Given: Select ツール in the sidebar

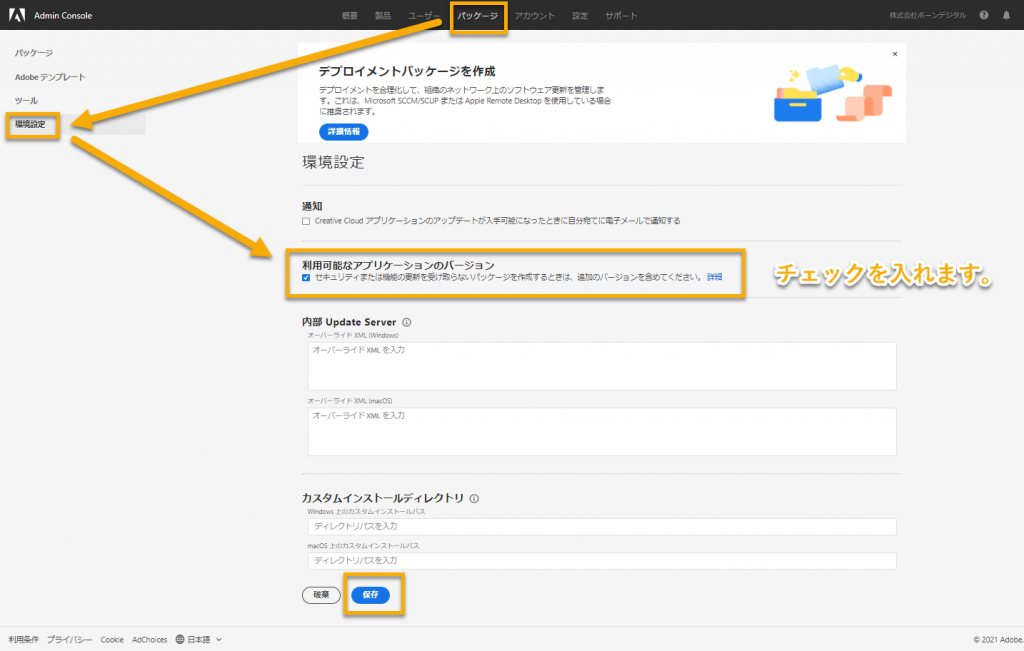Looking at the screenshot, I should coord(26,101).
